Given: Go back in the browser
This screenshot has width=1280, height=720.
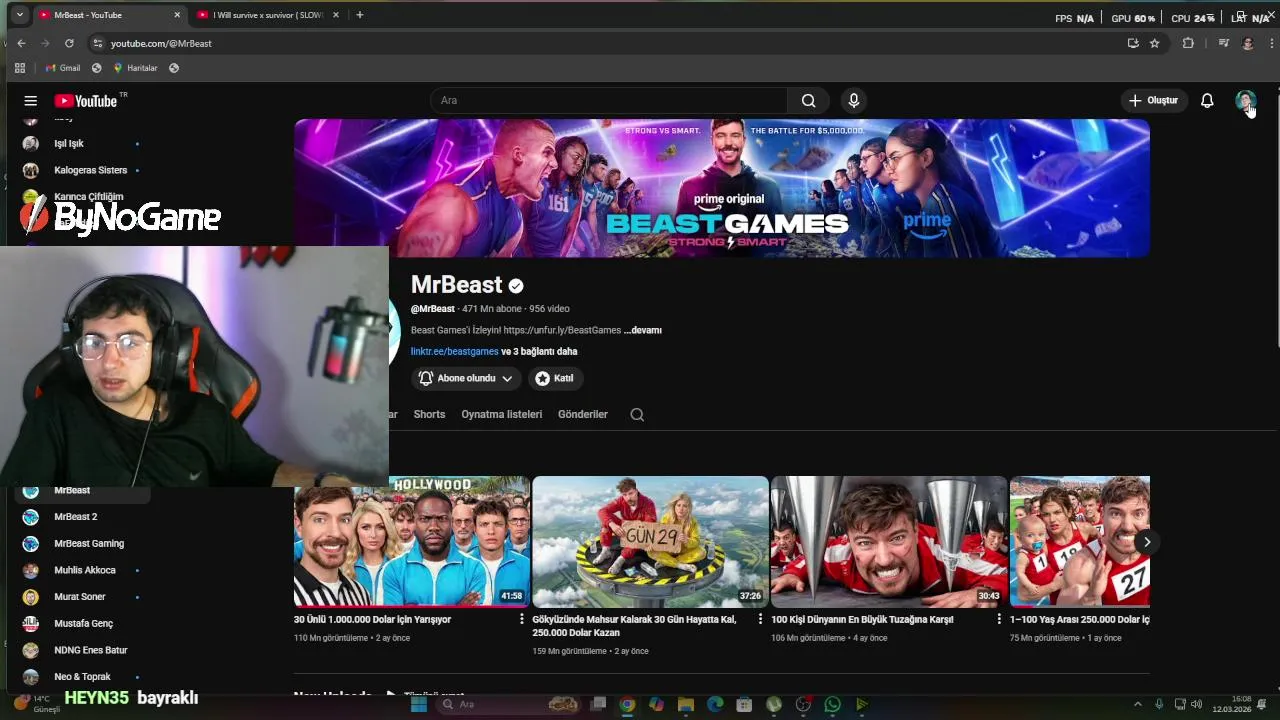Looking at the screenshot, I should tap(21, 43).
